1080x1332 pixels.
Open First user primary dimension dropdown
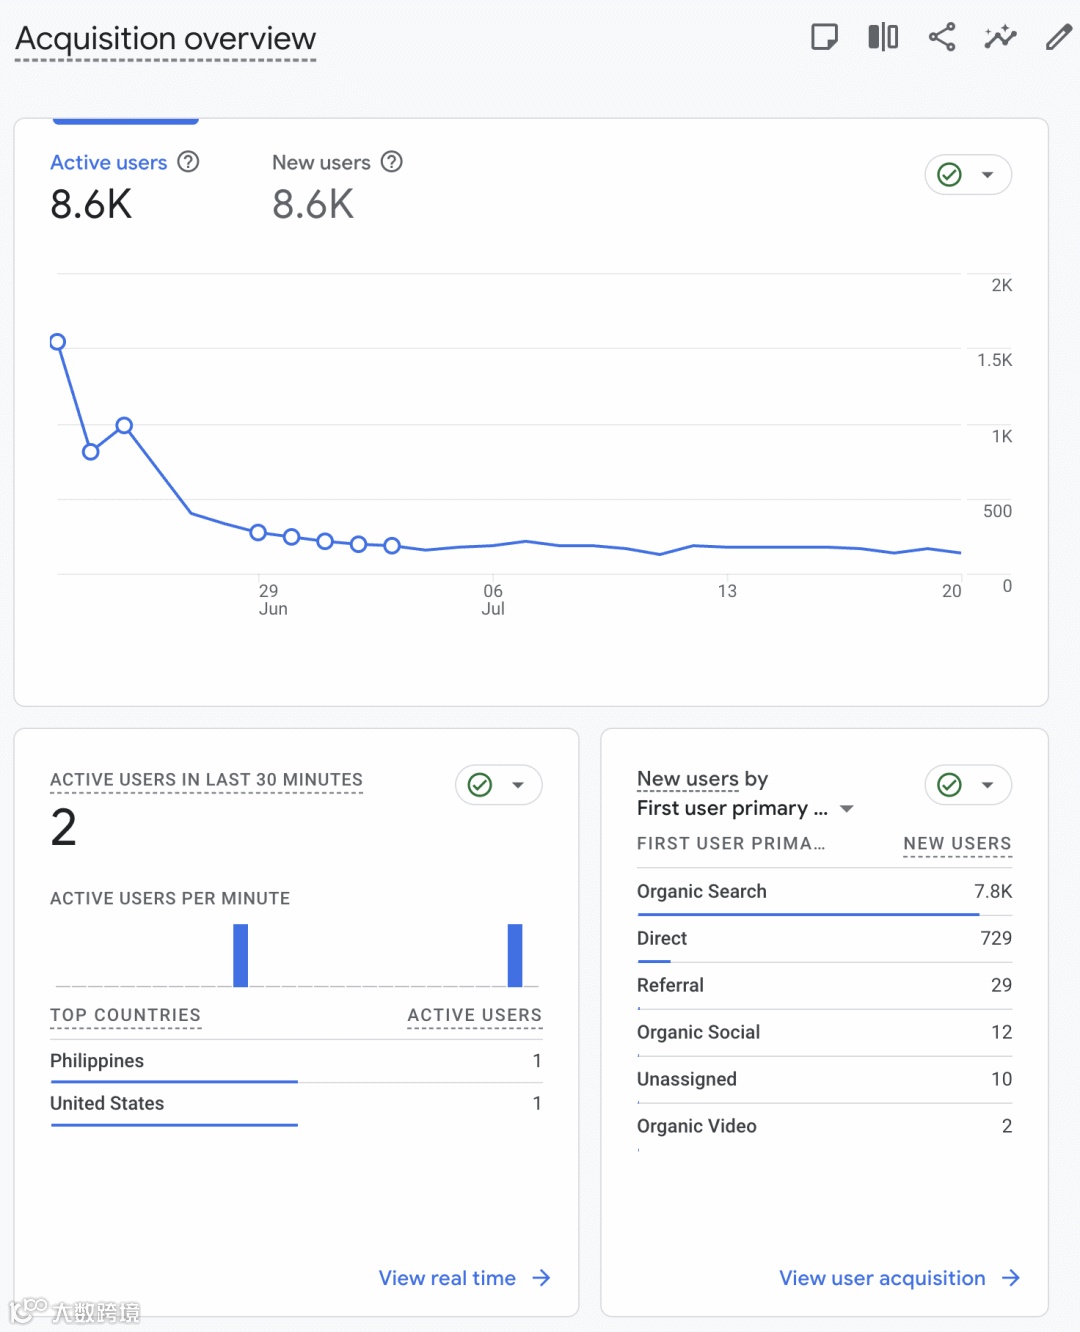click(847, 808)
